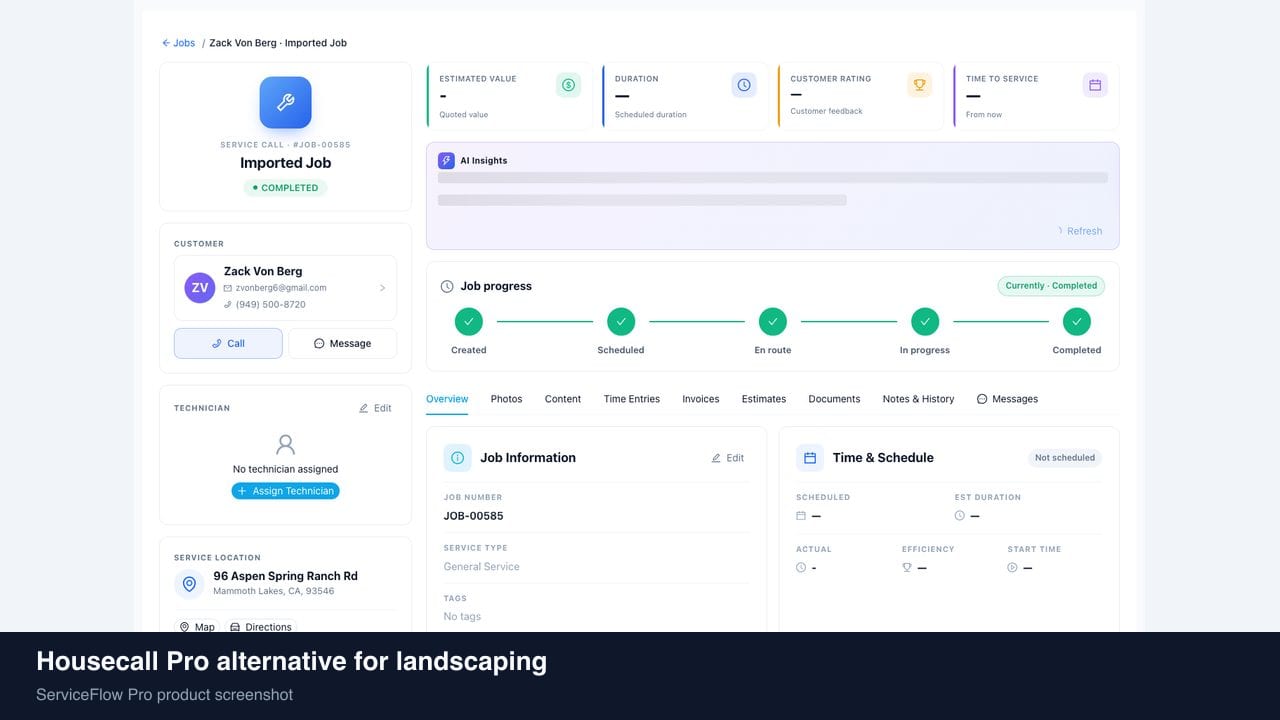1280x720 pixels.
Task: Click the AI Insights lightning icon
Action: tap(446, 160)
